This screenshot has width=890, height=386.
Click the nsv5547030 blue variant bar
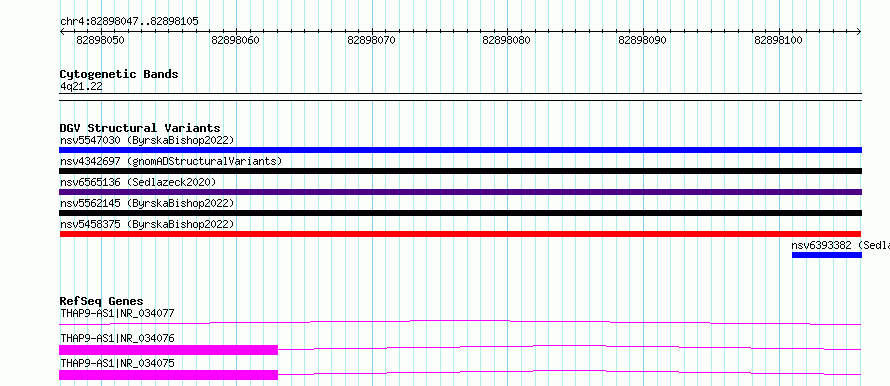(x=460, y=150)
